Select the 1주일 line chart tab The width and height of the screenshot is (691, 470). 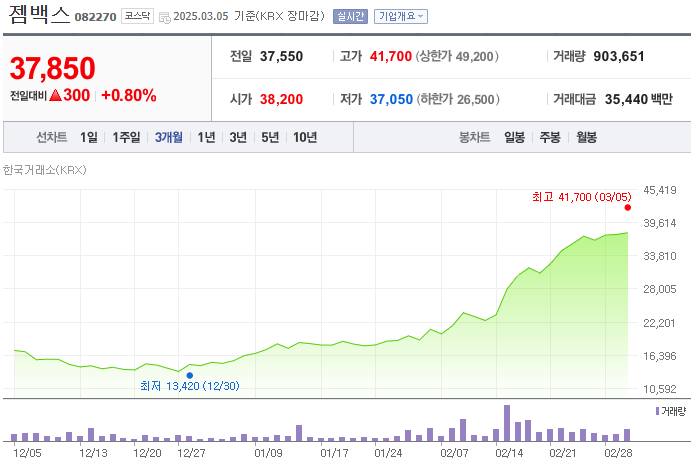[x=126, y=137]
